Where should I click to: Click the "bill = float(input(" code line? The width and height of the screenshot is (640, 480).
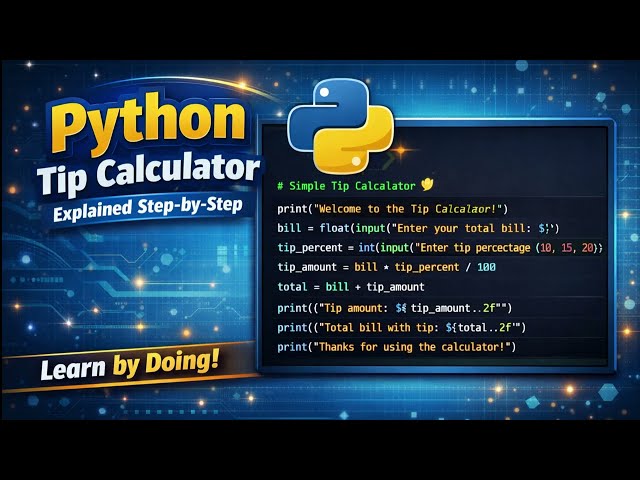pos(418,228)
